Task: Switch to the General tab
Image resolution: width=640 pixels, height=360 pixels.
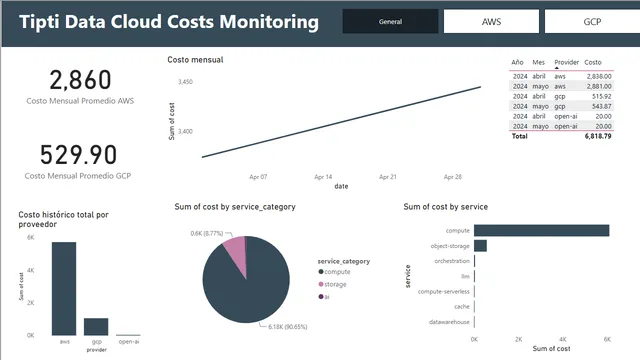Action: point(390,22)
